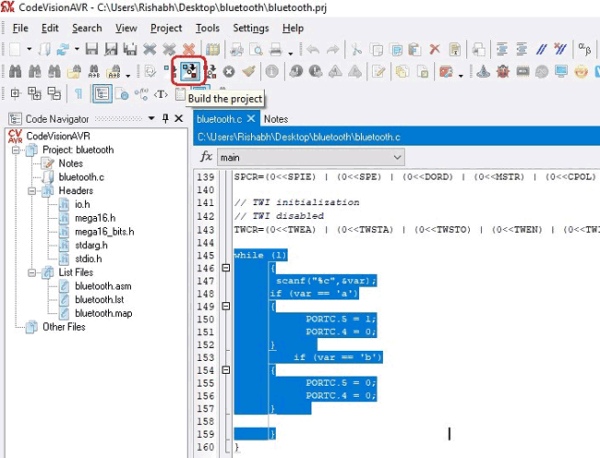Switch to the Notes tab
This screenshot has height=458, width=600.
(276, 119)
